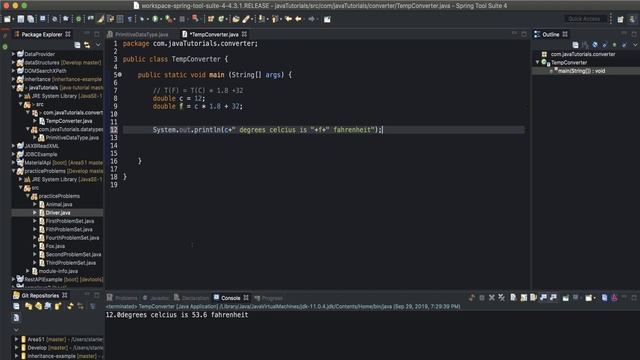Open the Outline view menu chevron

635,45
